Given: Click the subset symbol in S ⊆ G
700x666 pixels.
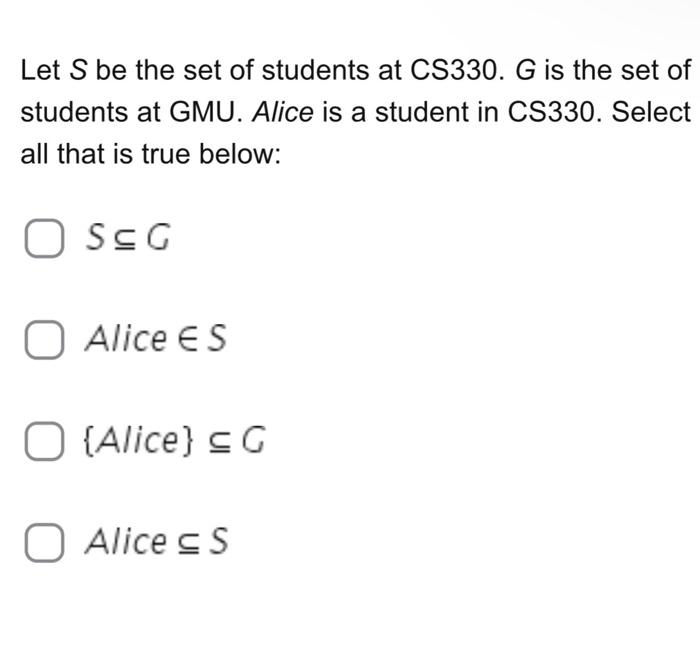Looking at the screenshot, I should [125, 240].
